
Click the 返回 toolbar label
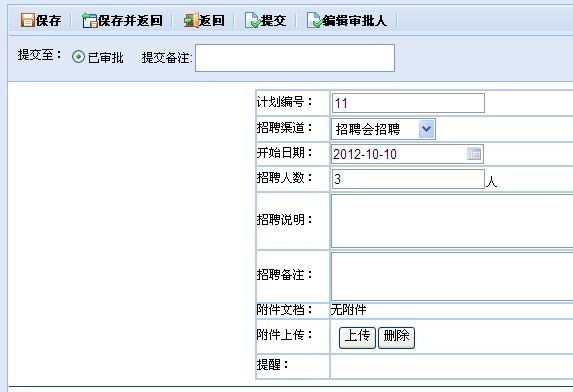tap(211, 21)
